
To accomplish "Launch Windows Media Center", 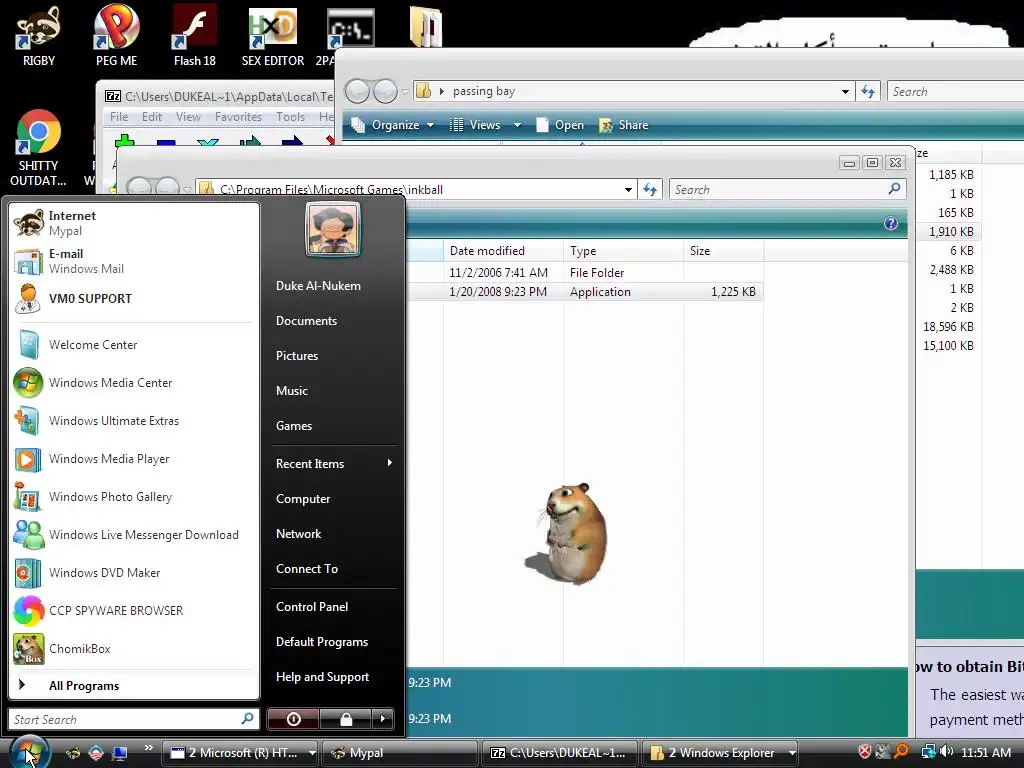I will [x=134, y=383].
